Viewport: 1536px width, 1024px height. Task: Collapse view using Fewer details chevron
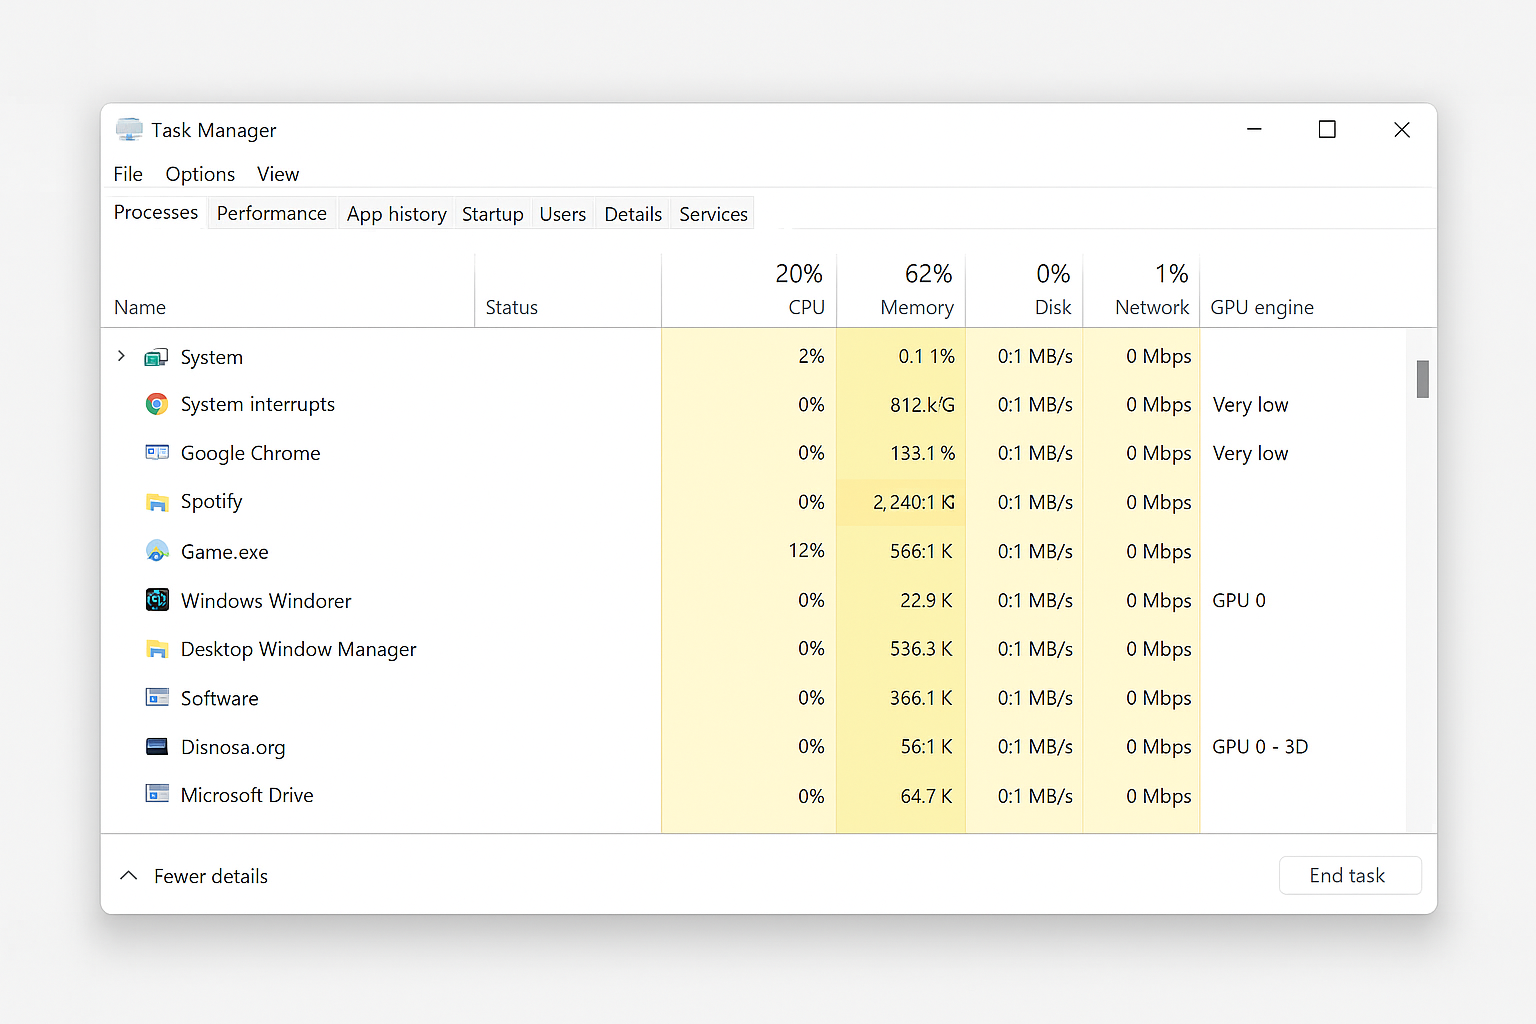pyautogui.click(x=128, y=876)
